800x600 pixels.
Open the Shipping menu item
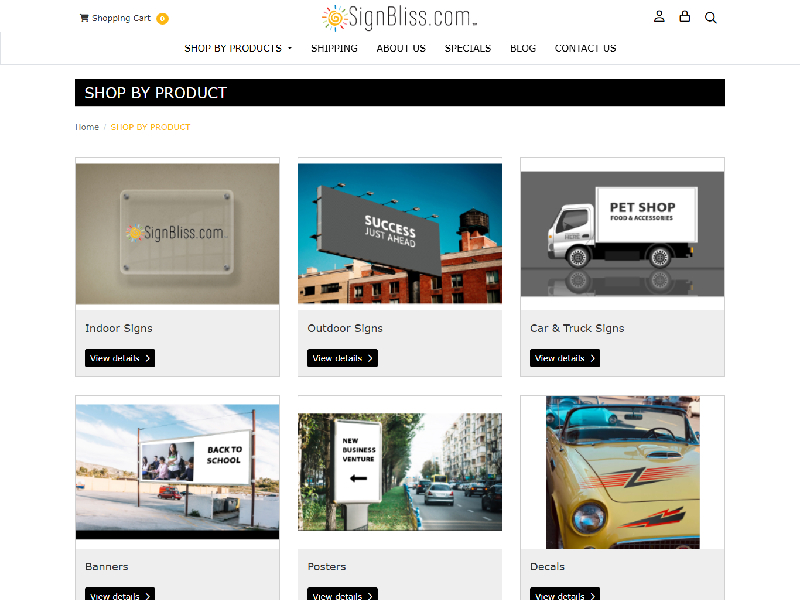click(334, 48)
